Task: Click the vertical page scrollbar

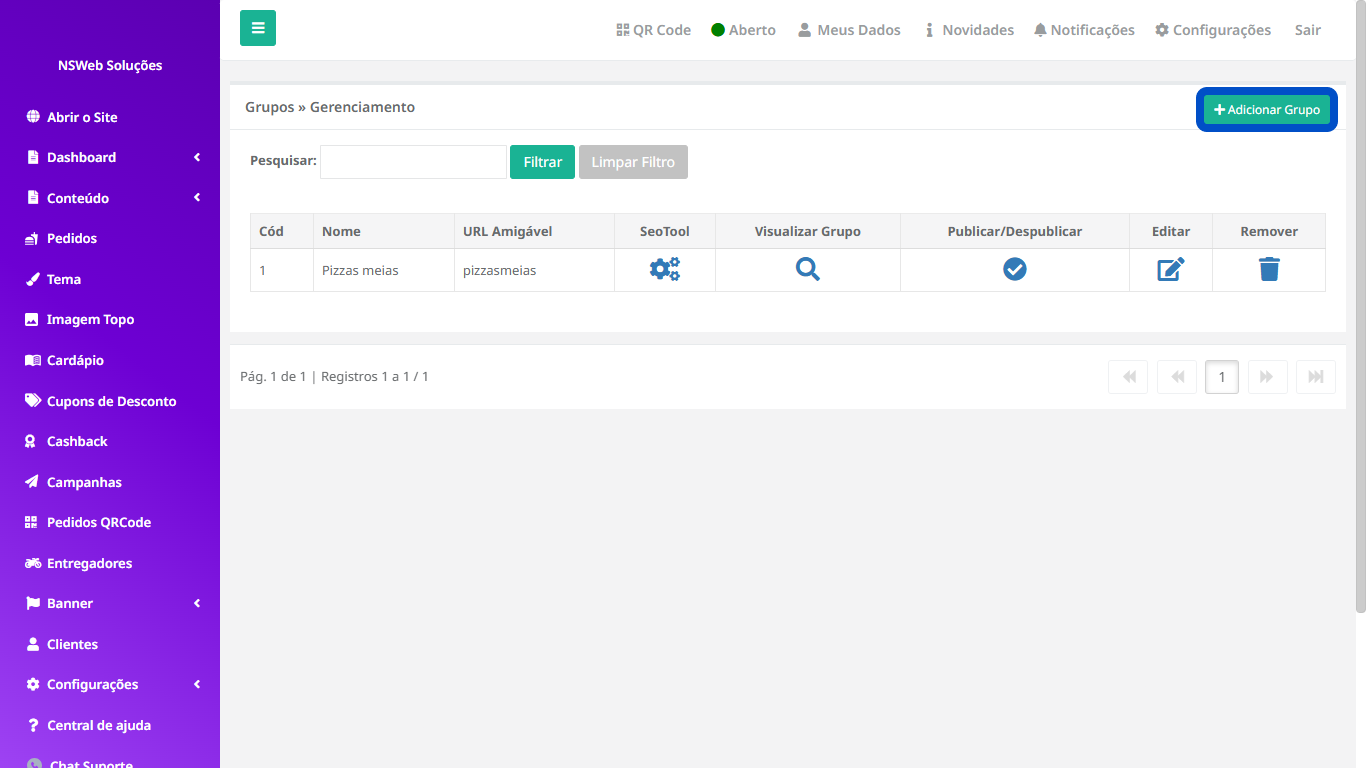Action: (1360, 305)
